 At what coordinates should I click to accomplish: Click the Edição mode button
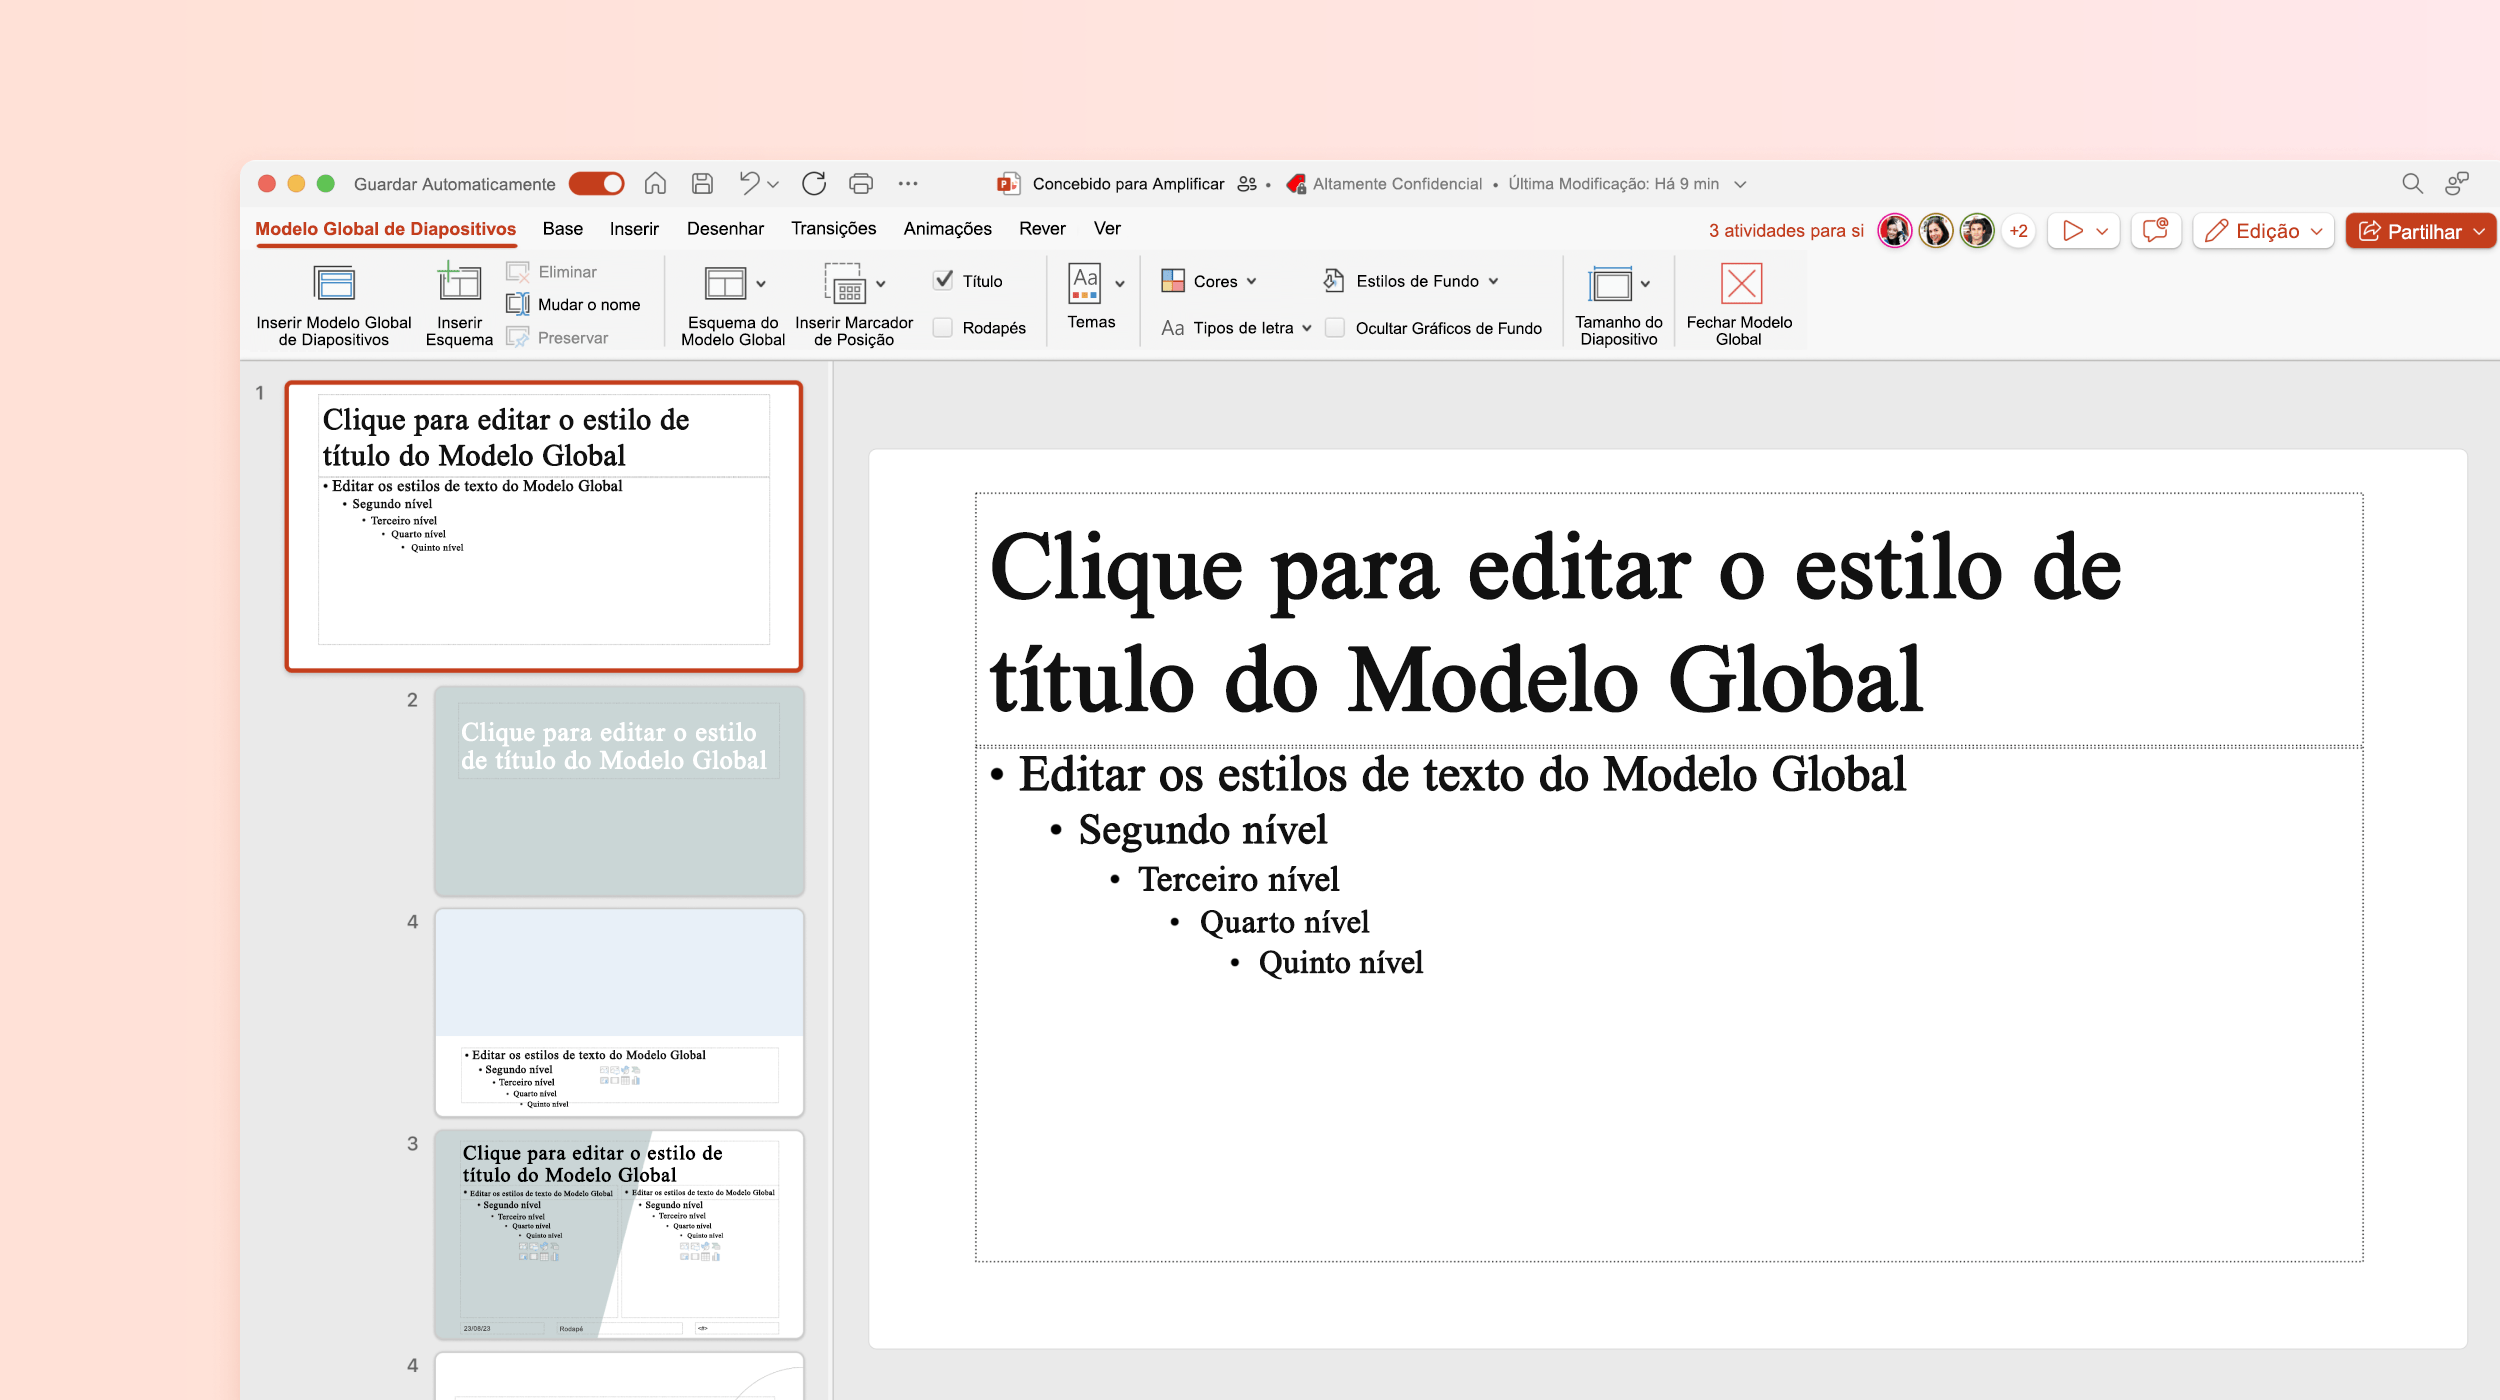2264,231
